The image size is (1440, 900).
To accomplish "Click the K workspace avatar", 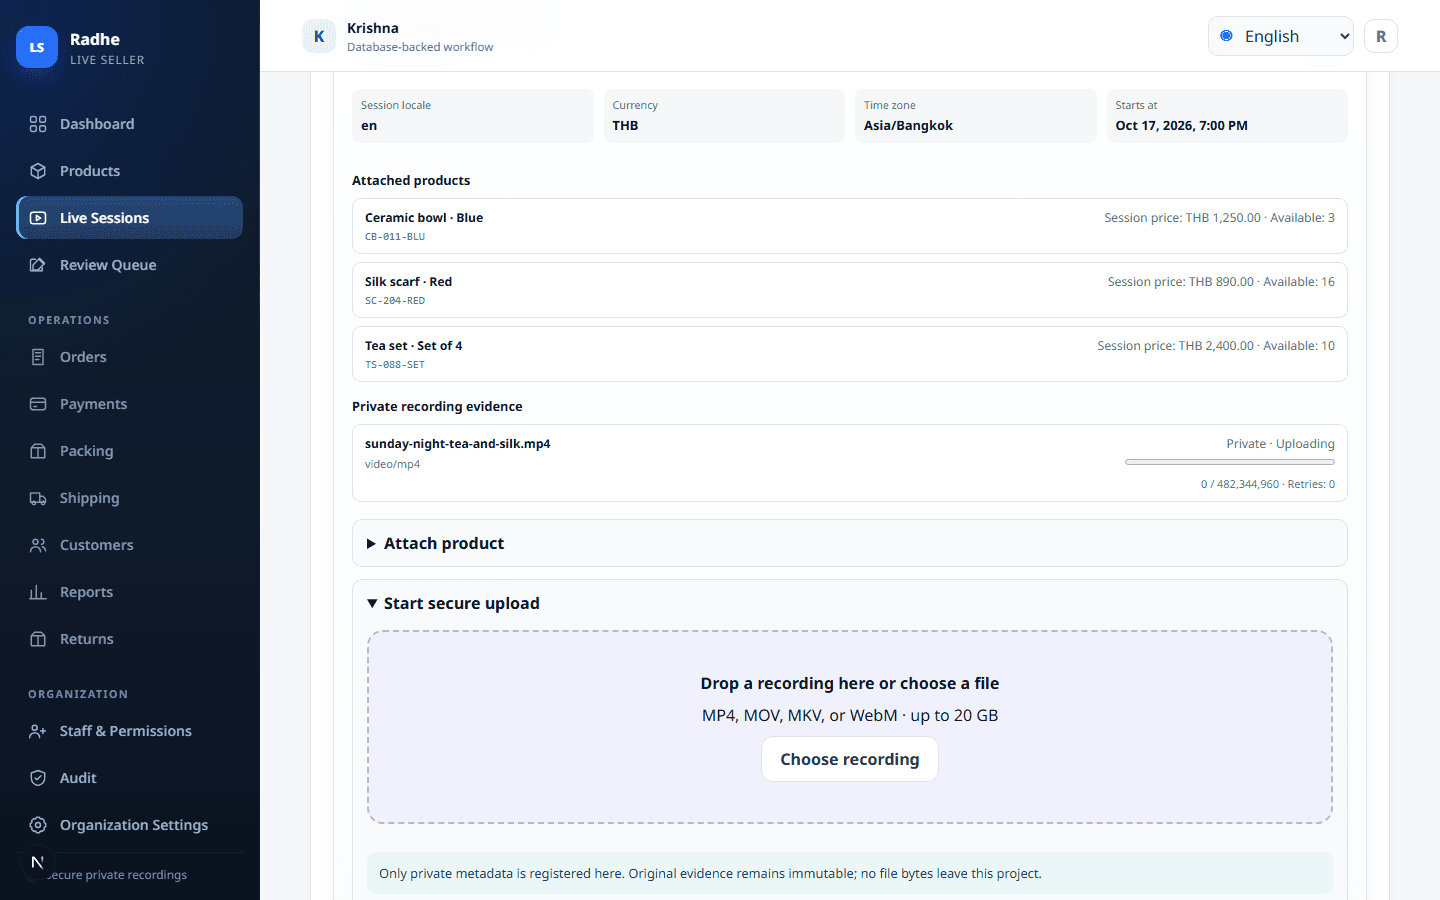I will click(x=319, y=36).
